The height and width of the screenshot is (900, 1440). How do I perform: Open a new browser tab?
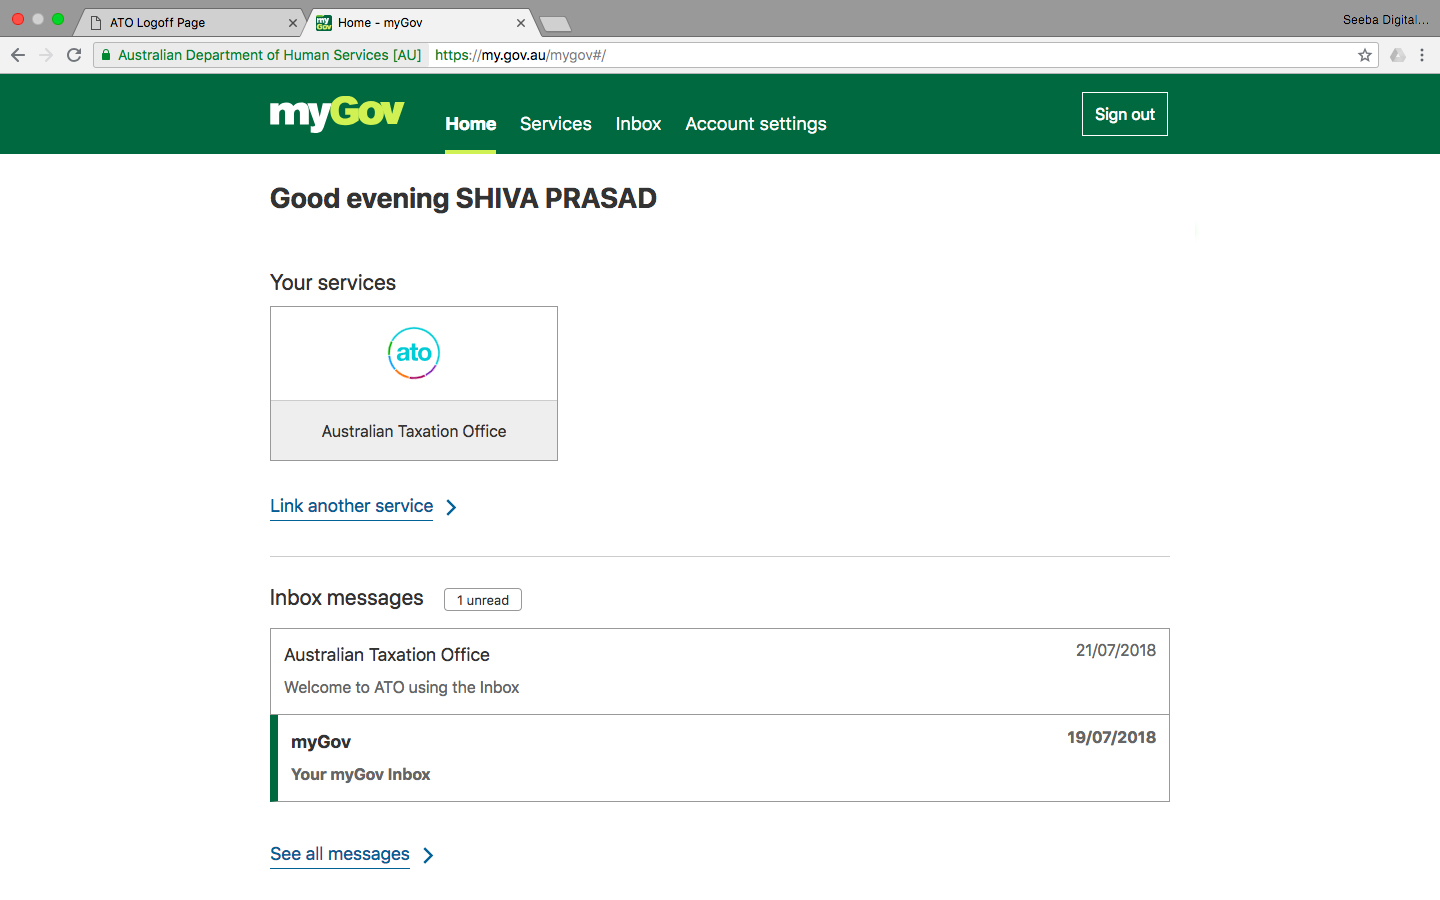(x=554, y=24)
